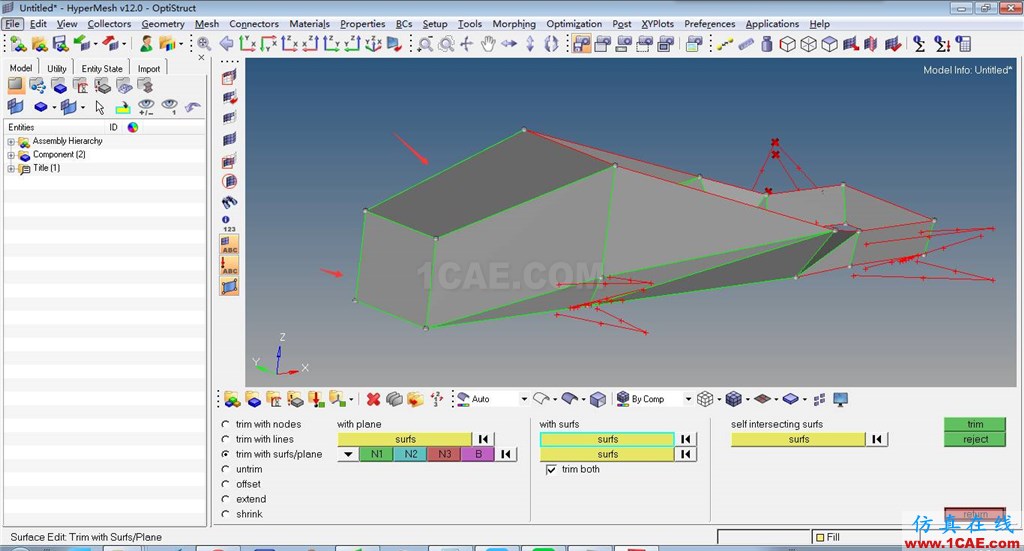Open the Auto geometry color mode dropdown
This screenshot has width=1024, height=551.
524,399
